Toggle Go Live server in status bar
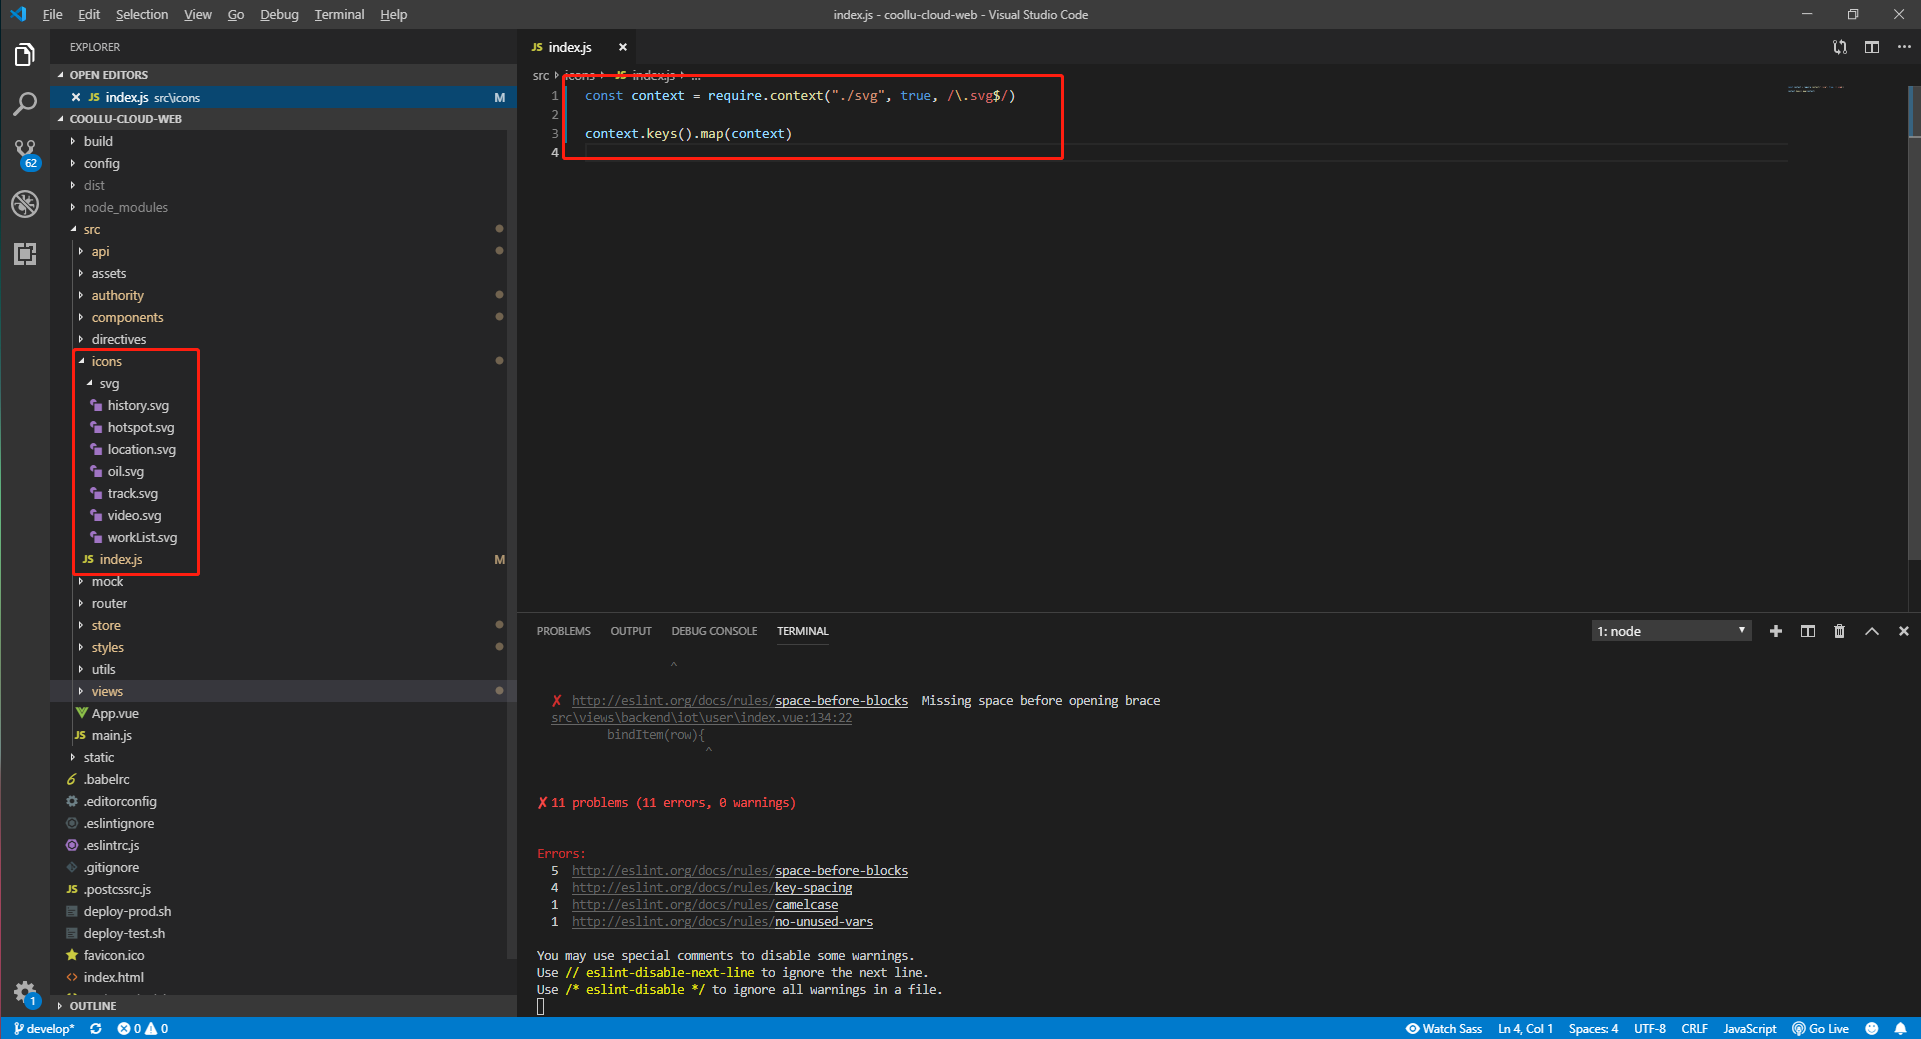The height and width of the screenshot is (1039, 1921). click(1820, 1028)
